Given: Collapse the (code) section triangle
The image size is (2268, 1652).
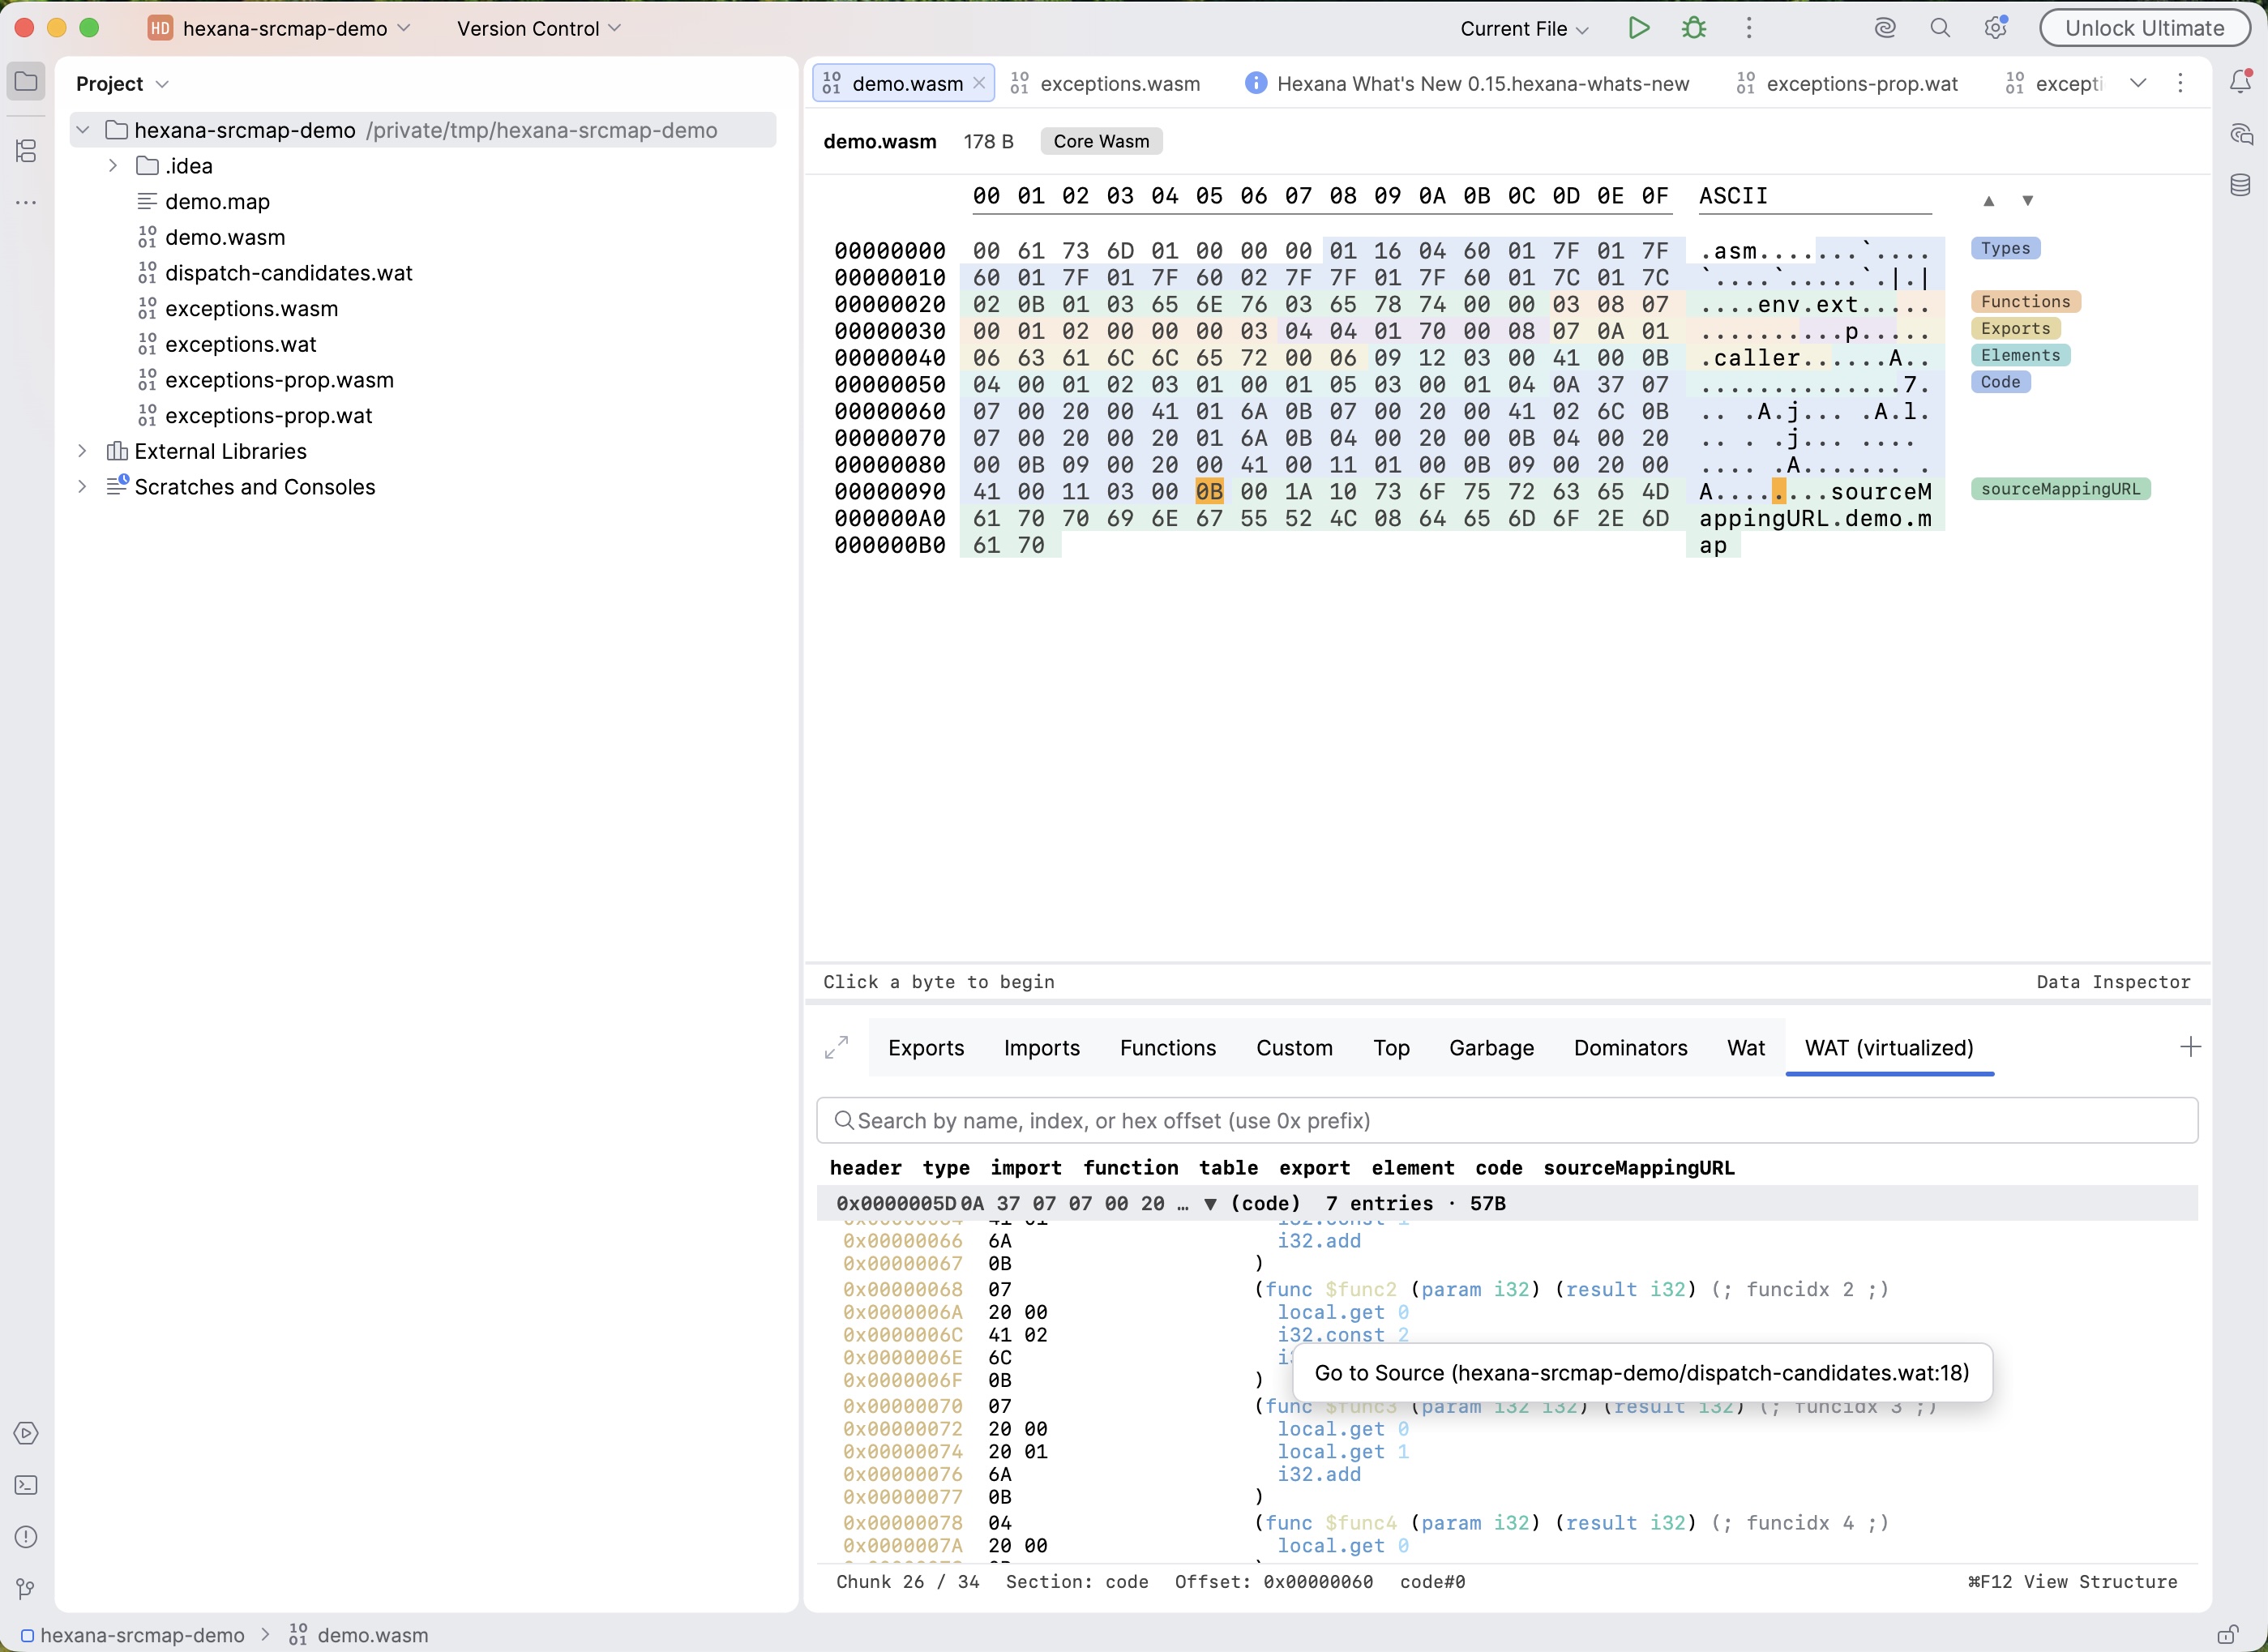Looking at the screenshot, I should [x=1210, y=1204].
